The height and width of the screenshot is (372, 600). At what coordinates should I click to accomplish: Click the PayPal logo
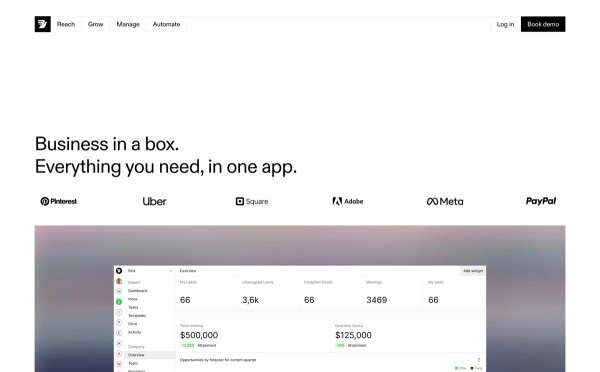pos(541,201)
